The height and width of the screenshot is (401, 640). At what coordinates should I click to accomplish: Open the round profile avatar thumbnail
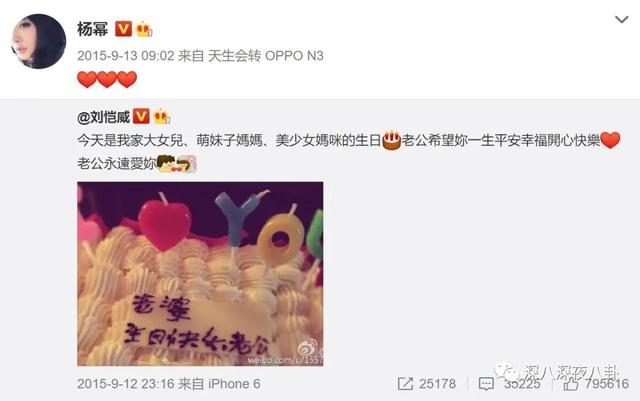click(x=39, y=41)
